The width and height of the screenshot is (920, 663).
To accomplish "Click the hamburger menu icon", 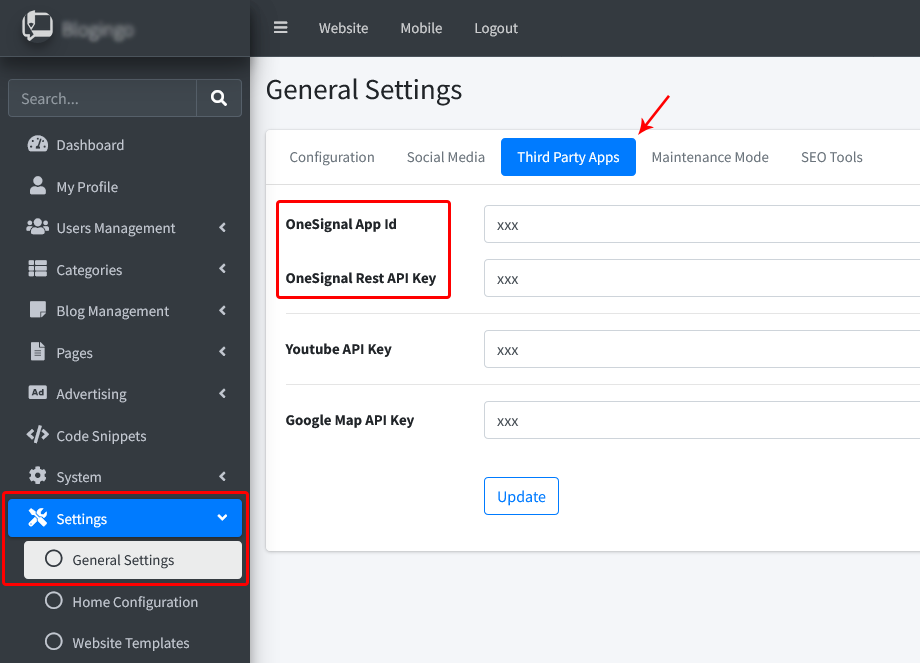I will 281,28.
